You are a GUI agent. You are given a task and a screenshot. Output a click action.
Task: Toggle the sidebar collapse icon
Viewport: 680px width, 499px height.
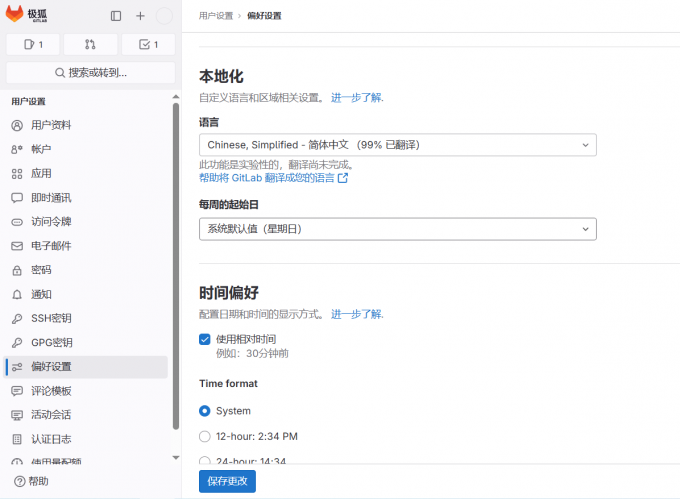pos(116,16)
